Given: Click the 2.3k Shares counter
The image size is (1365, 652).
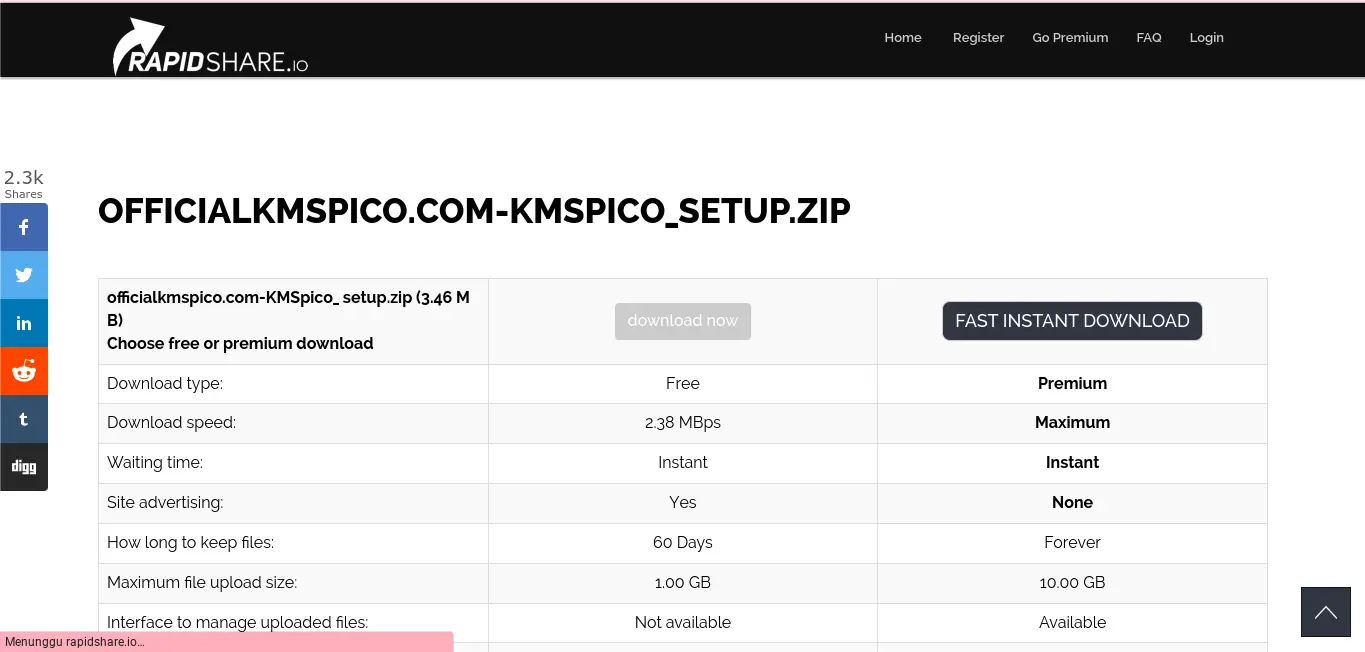Looking at the screenshot, I should tap(24, 184).
